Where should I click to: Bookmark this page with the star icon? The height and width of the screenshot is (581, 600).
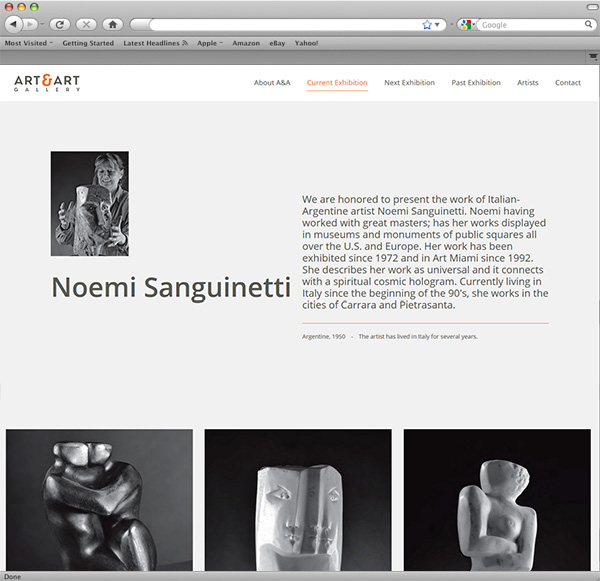(427, 25)
